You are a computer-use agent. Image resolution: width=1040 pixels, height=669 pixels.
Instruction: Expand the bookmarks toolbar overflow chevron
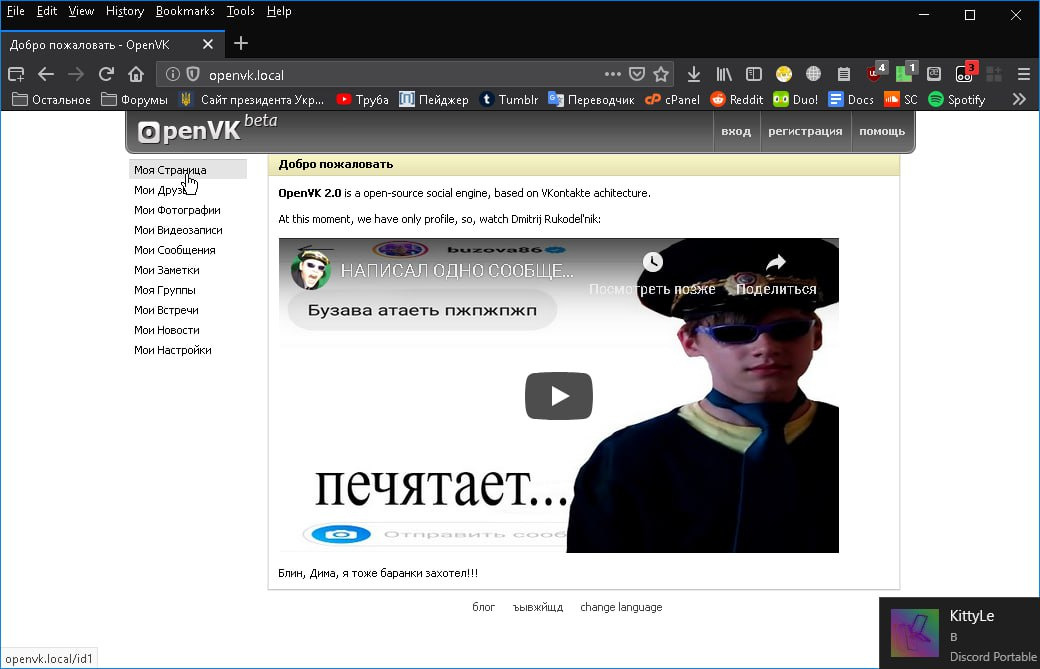(x=1019, y=99)
